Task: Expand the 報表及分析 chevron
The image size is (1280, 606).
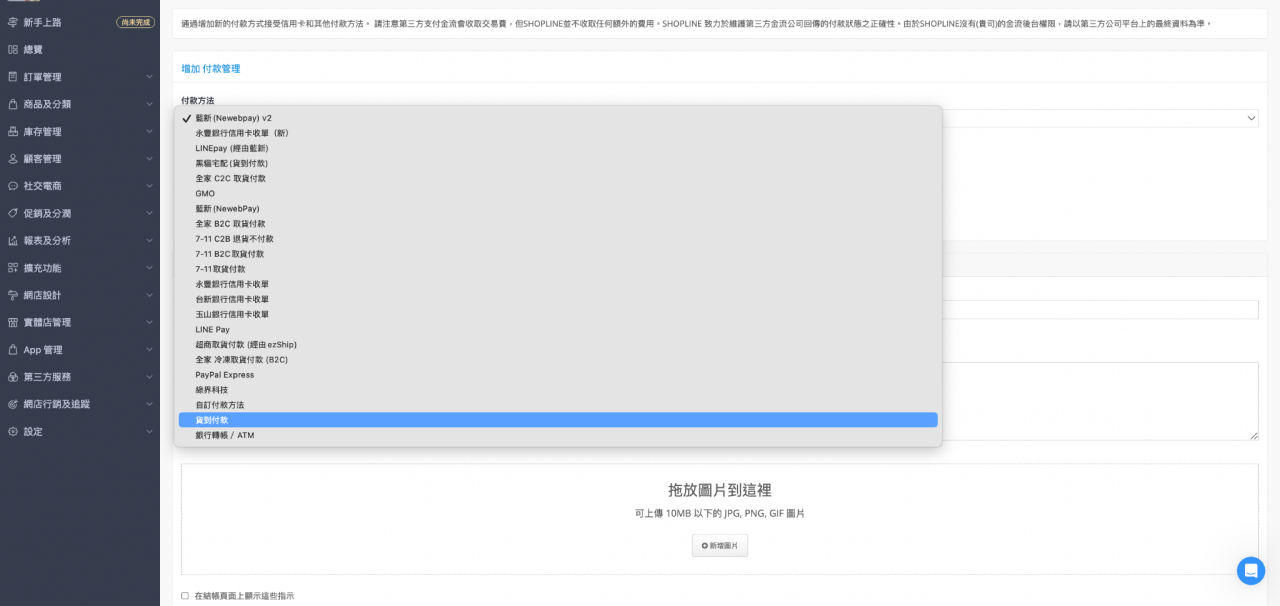Action: (x=149, y=241)
